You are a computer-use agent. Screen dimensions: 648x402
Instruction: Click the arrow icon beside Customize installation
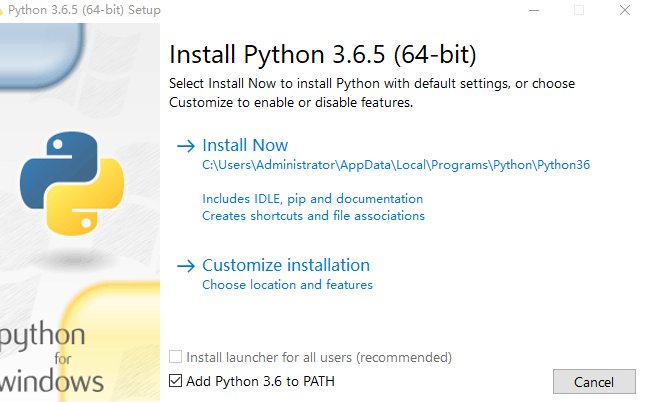pos(184,266)
